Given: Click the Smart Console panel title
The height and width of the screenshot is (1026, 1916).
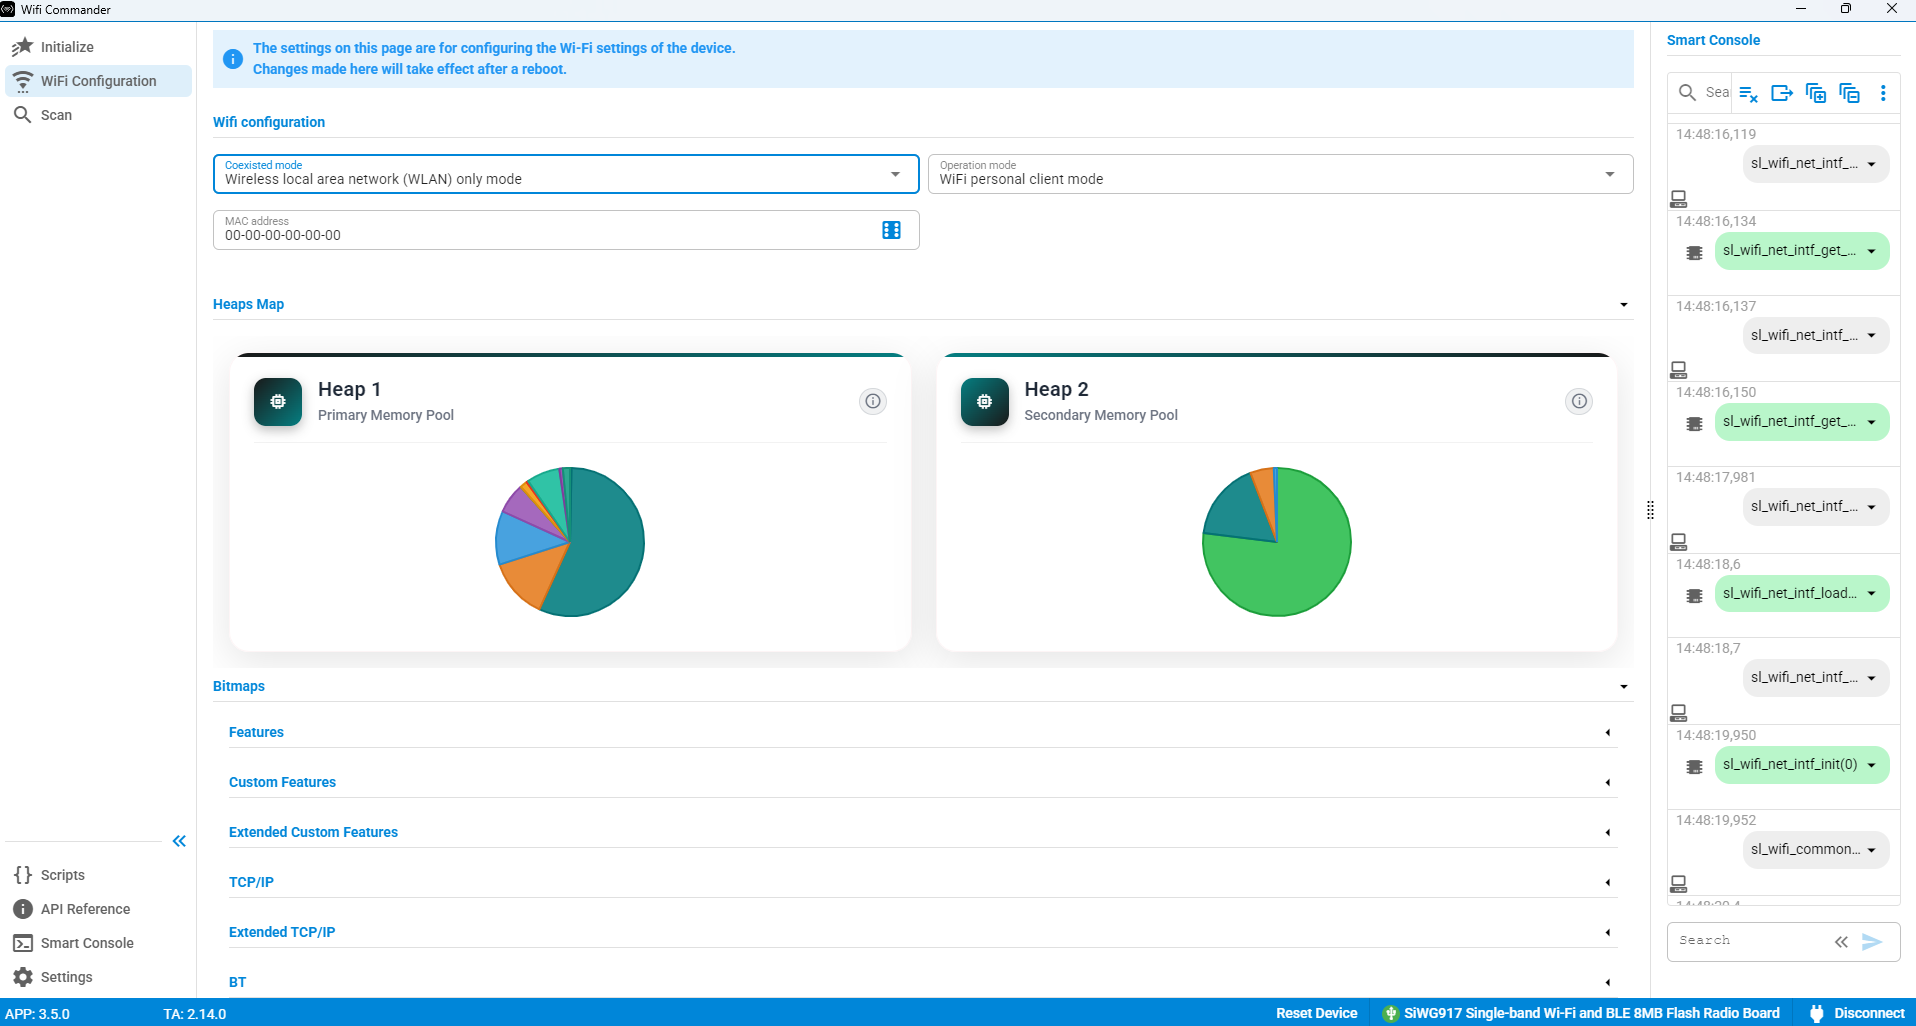Looking at the screenshot, I should click(1713, 40).
